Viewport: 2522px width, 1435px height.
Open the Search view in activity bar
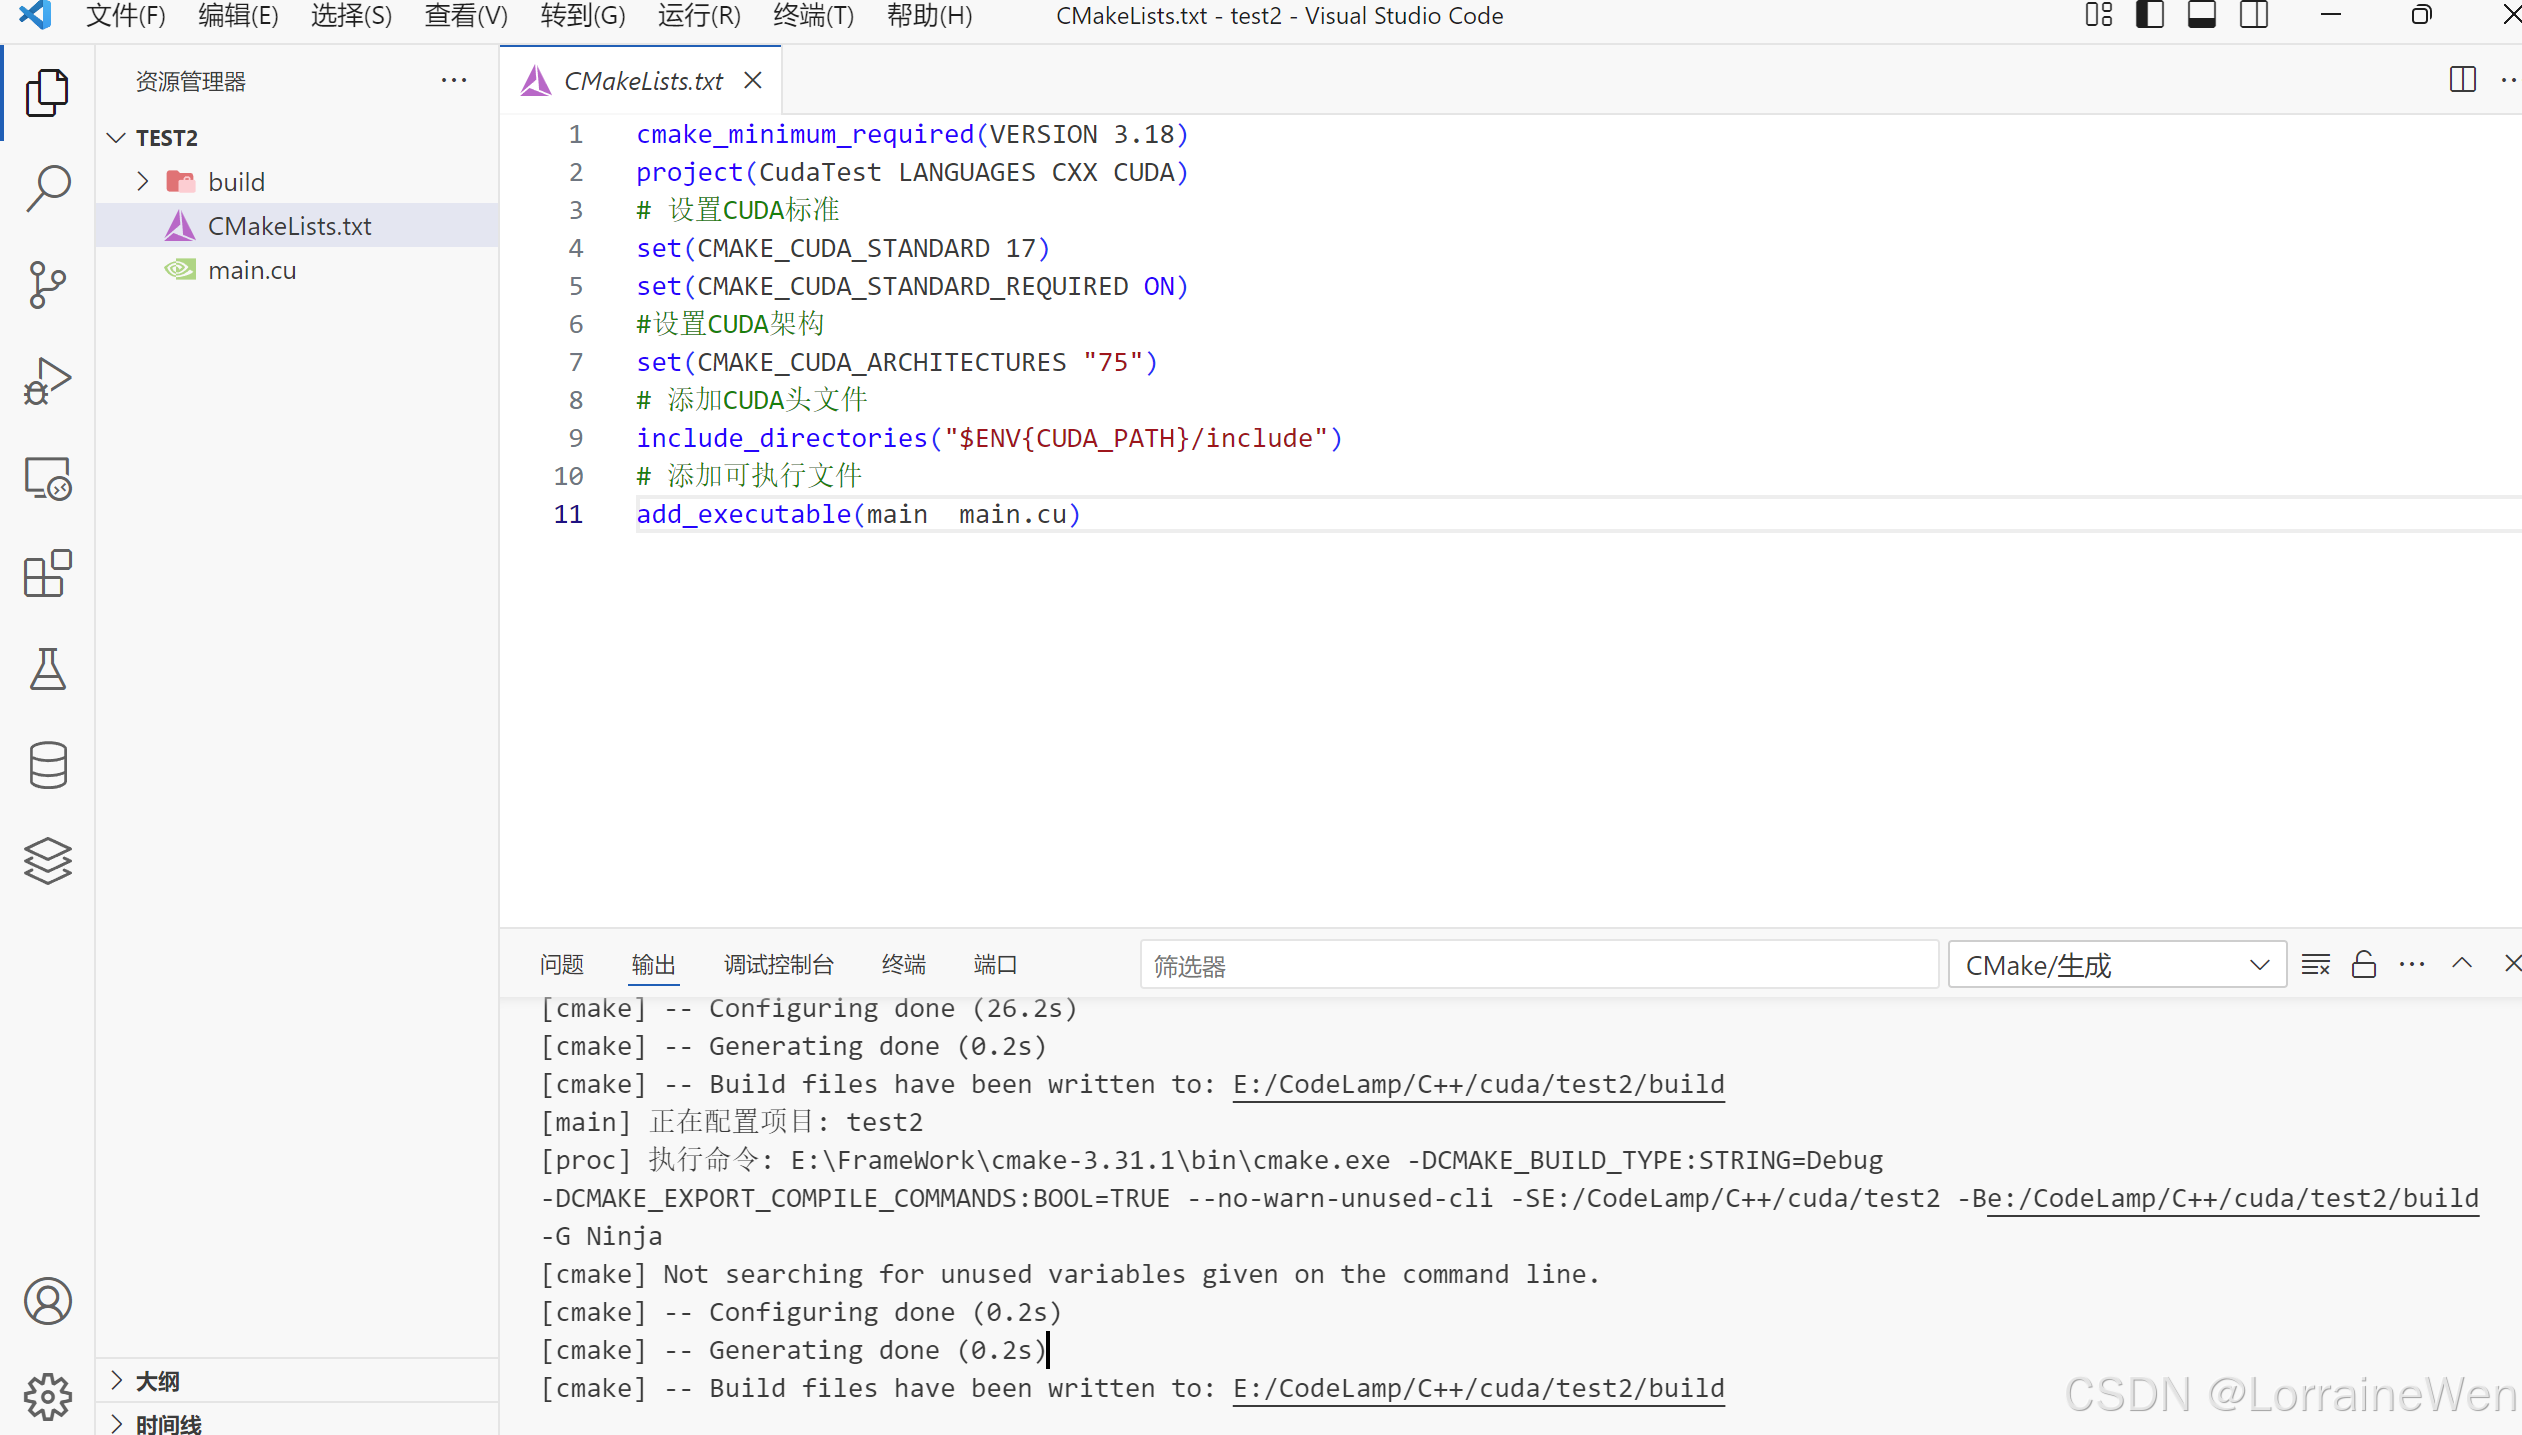point(47,188)
